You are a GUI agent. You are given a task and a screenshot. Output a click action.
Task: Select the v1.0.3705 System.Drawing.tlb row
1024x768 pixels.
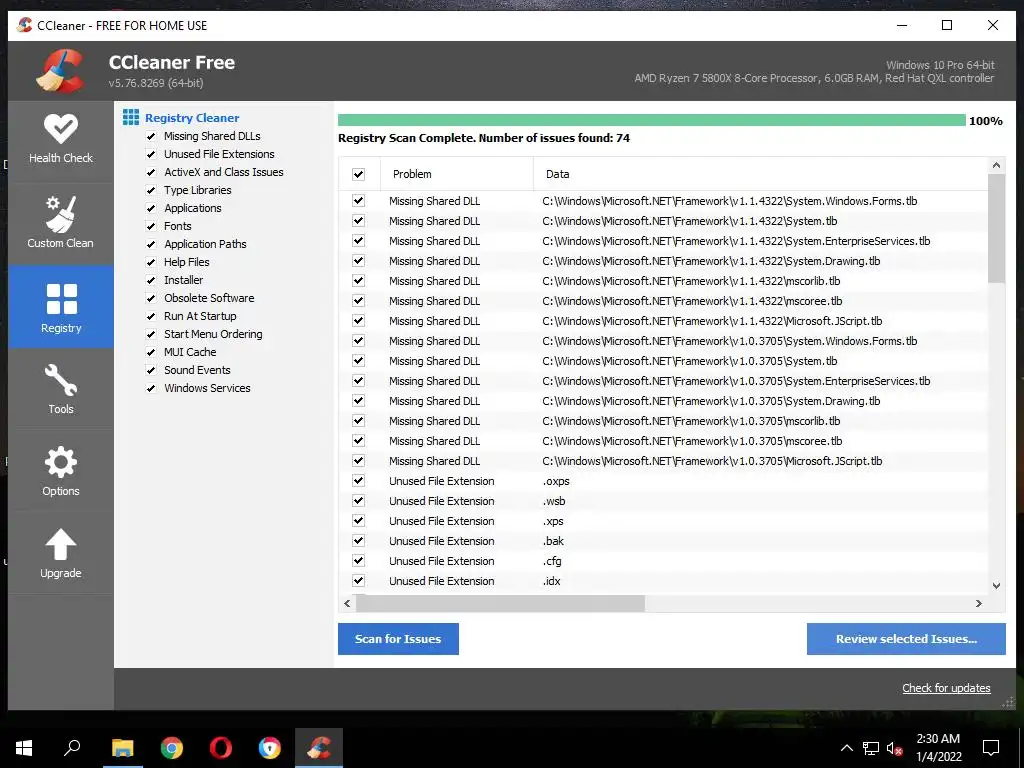tap(663, 401)
